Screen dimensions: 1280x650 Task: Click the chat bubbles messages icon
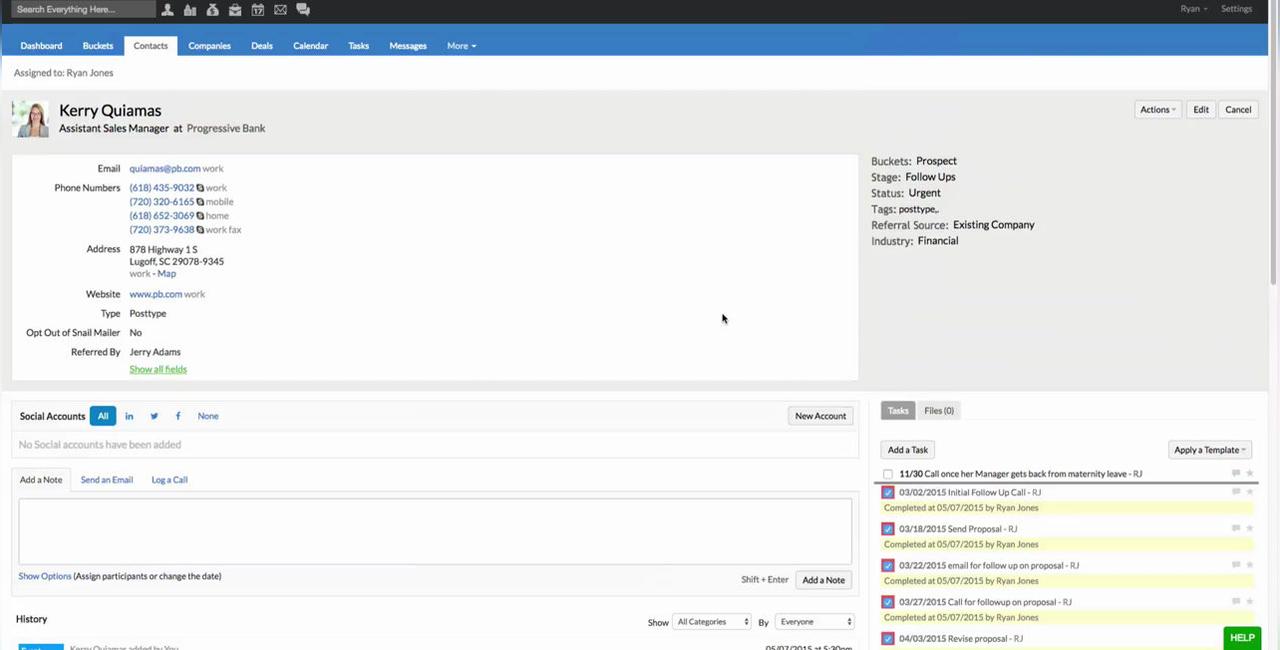click(x=303, y=10)
